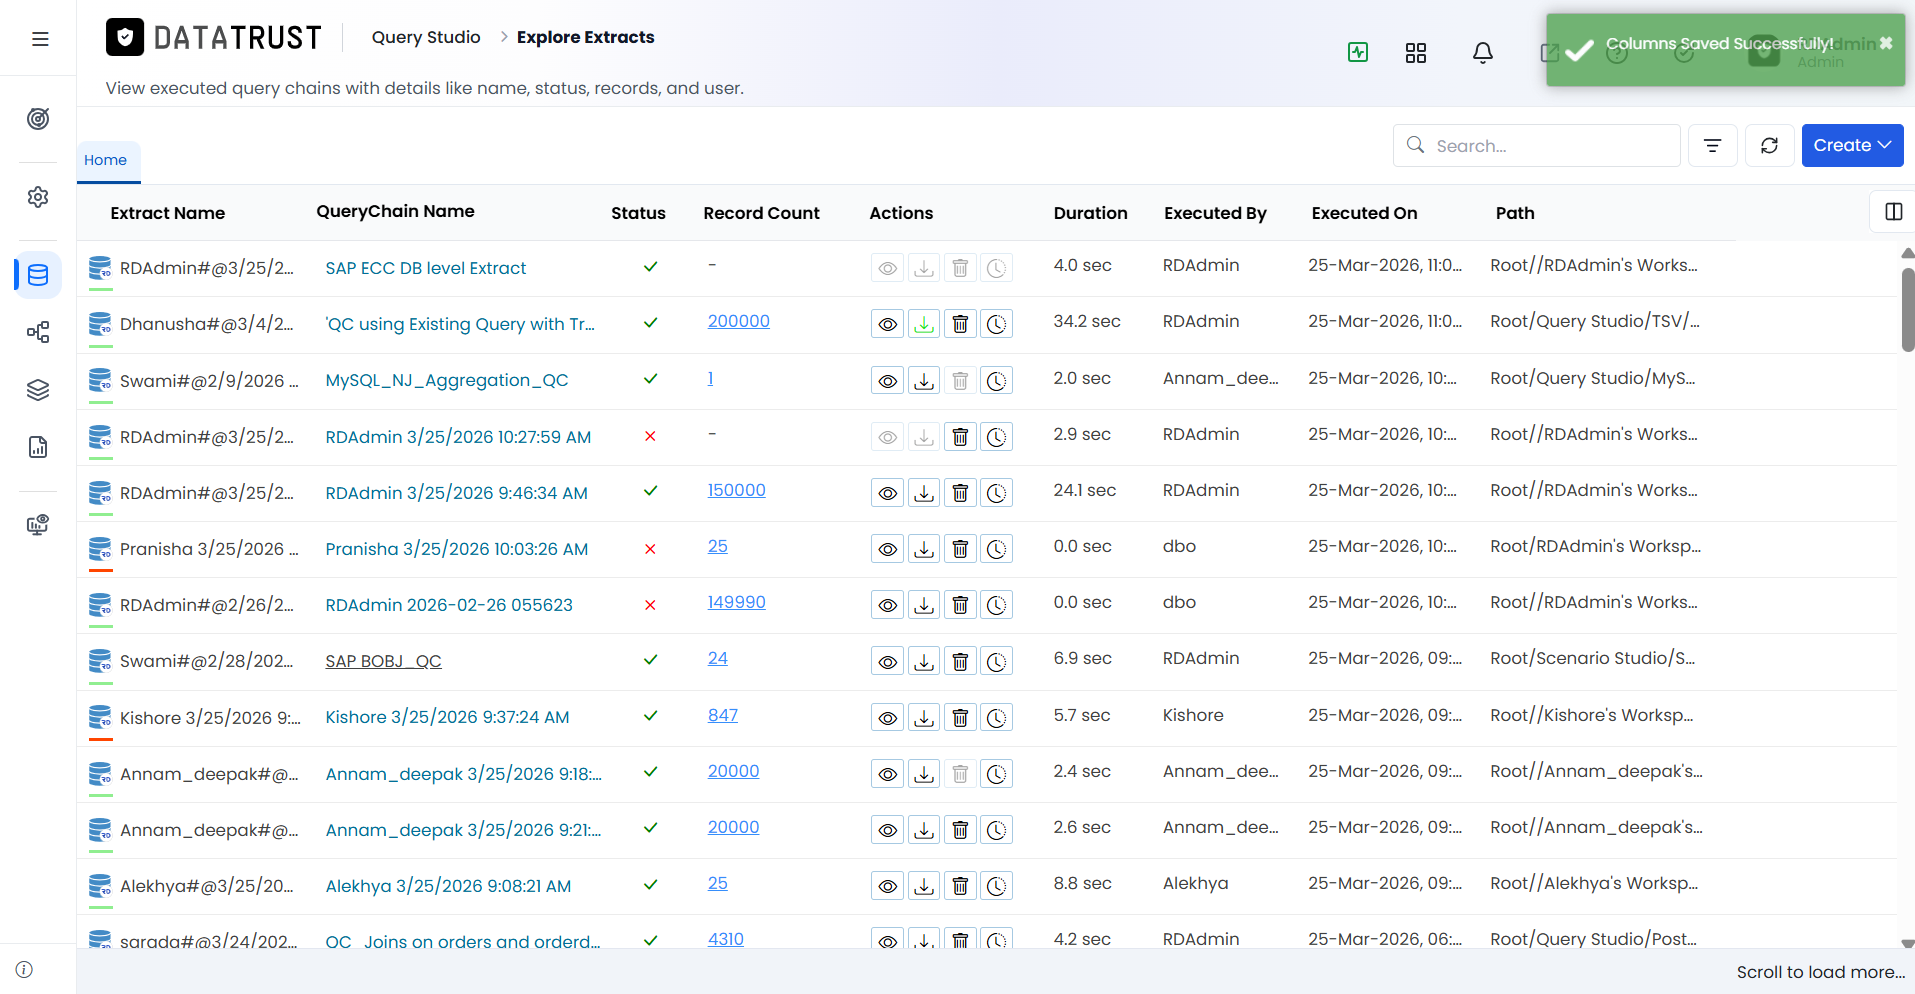The height and width of the screenshot is (994, 1915).
Task: Open the settings gear in sidebar
Action: coord(38,197)
